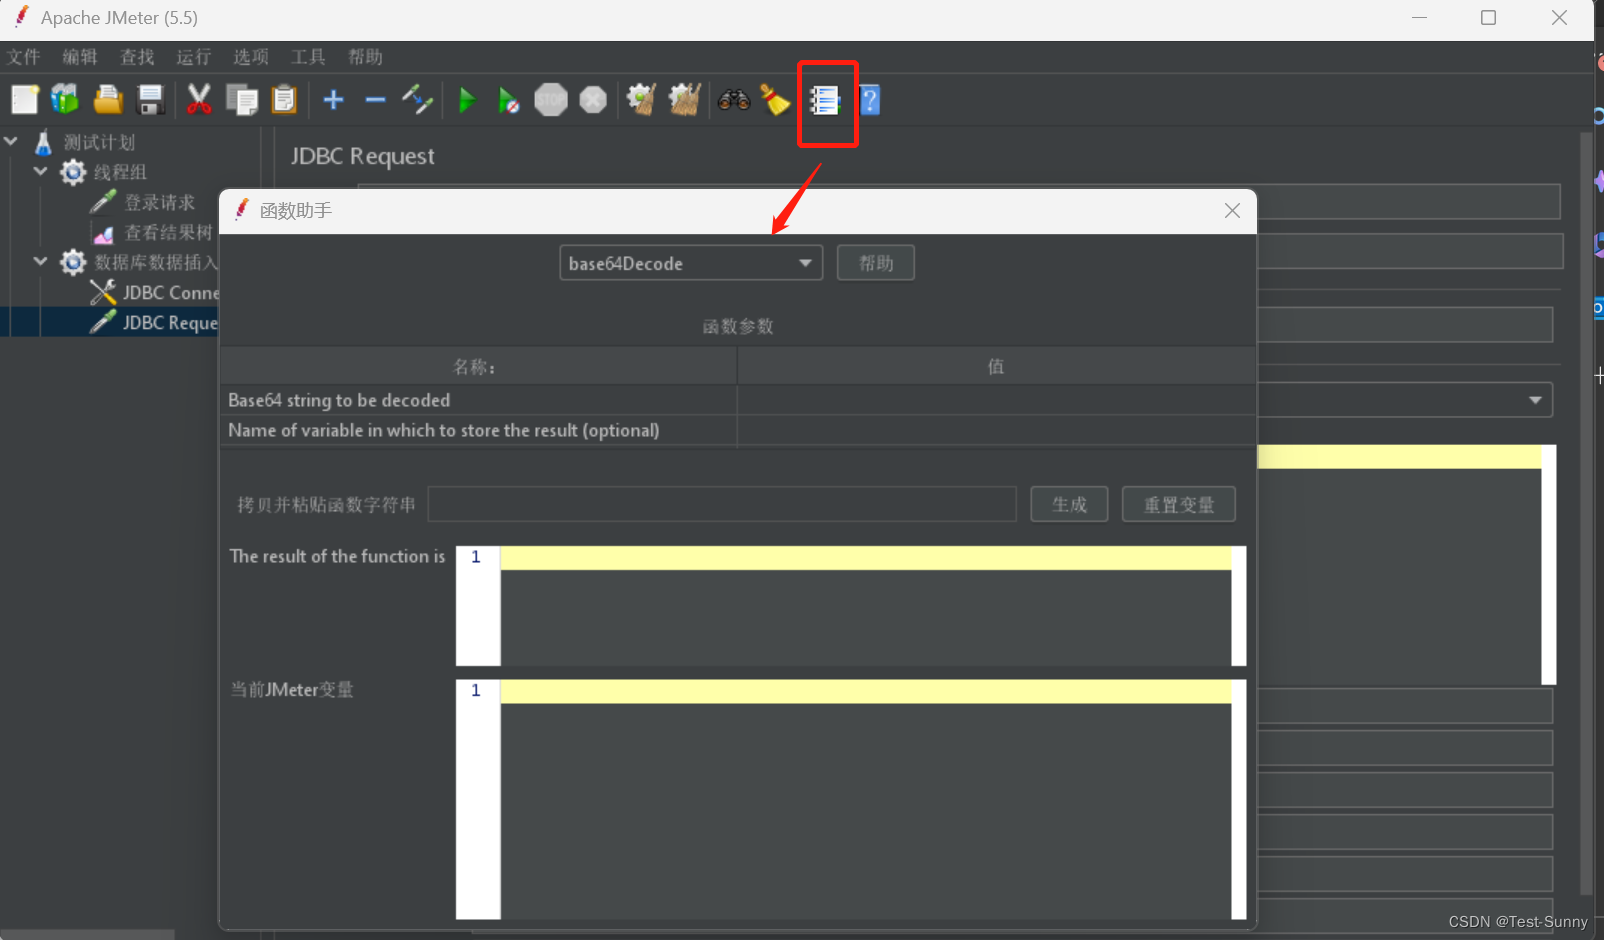Open the 帮助 menu
1604x940 pixels.
pos(365,57)
